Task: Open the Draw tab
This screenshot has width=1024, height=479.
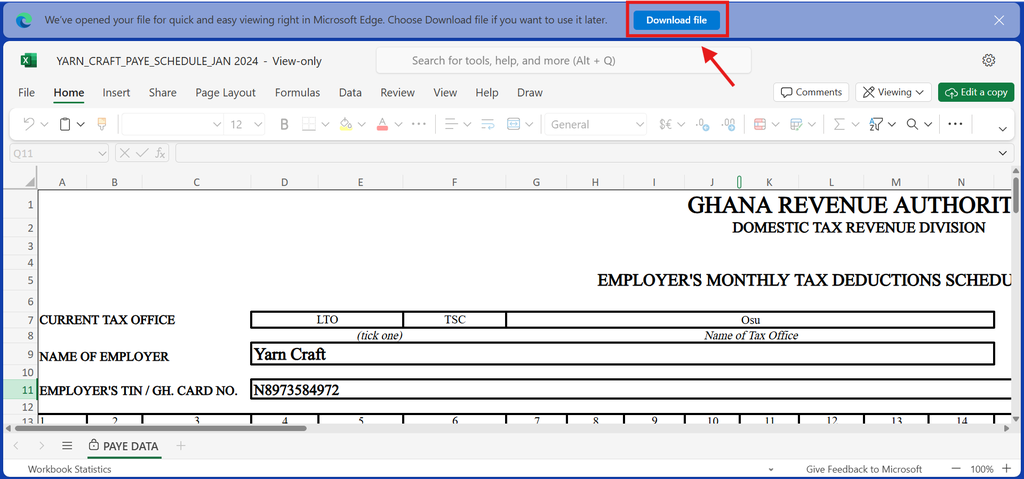Action: pyautogui.click(x=530, y=93)
